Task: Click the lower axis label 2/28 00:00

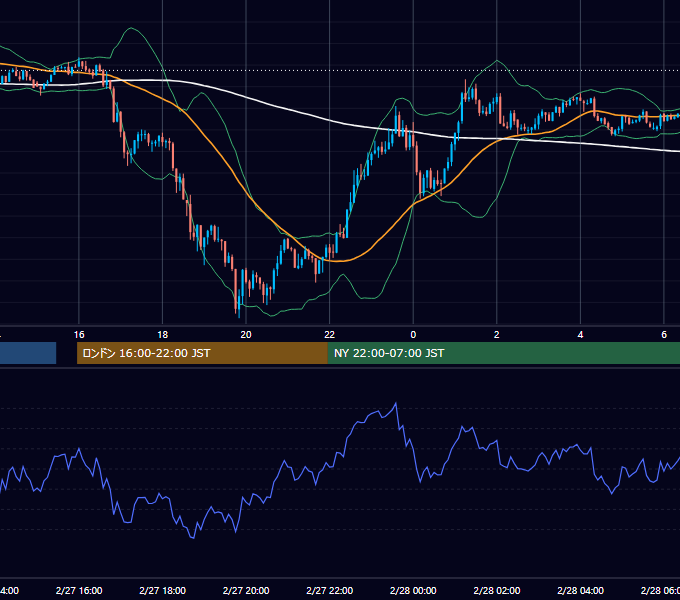Action: 413,590
